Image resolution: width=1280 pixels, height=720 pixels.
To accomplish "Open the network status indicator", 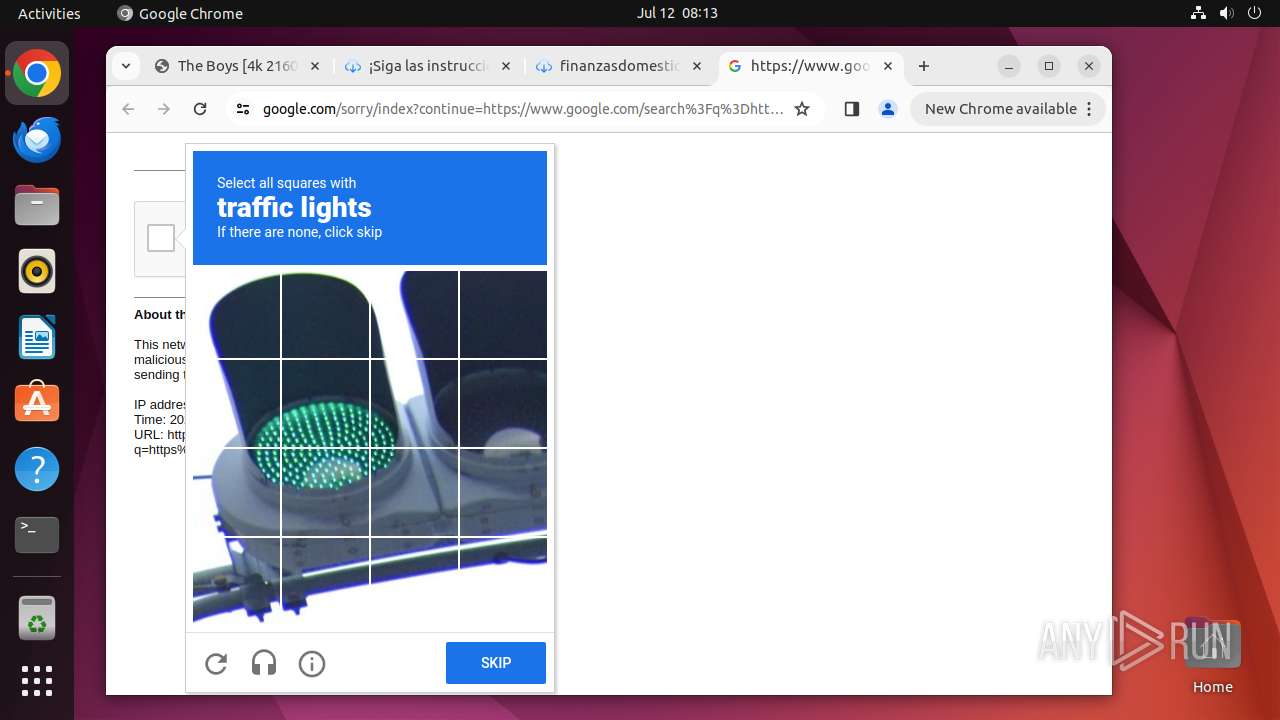I will 1198,13.
